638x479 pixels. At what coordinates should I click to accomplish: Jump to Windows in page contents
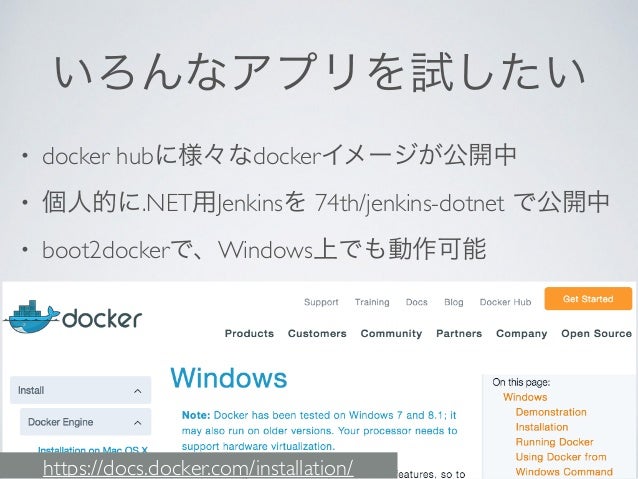[525, 397]
